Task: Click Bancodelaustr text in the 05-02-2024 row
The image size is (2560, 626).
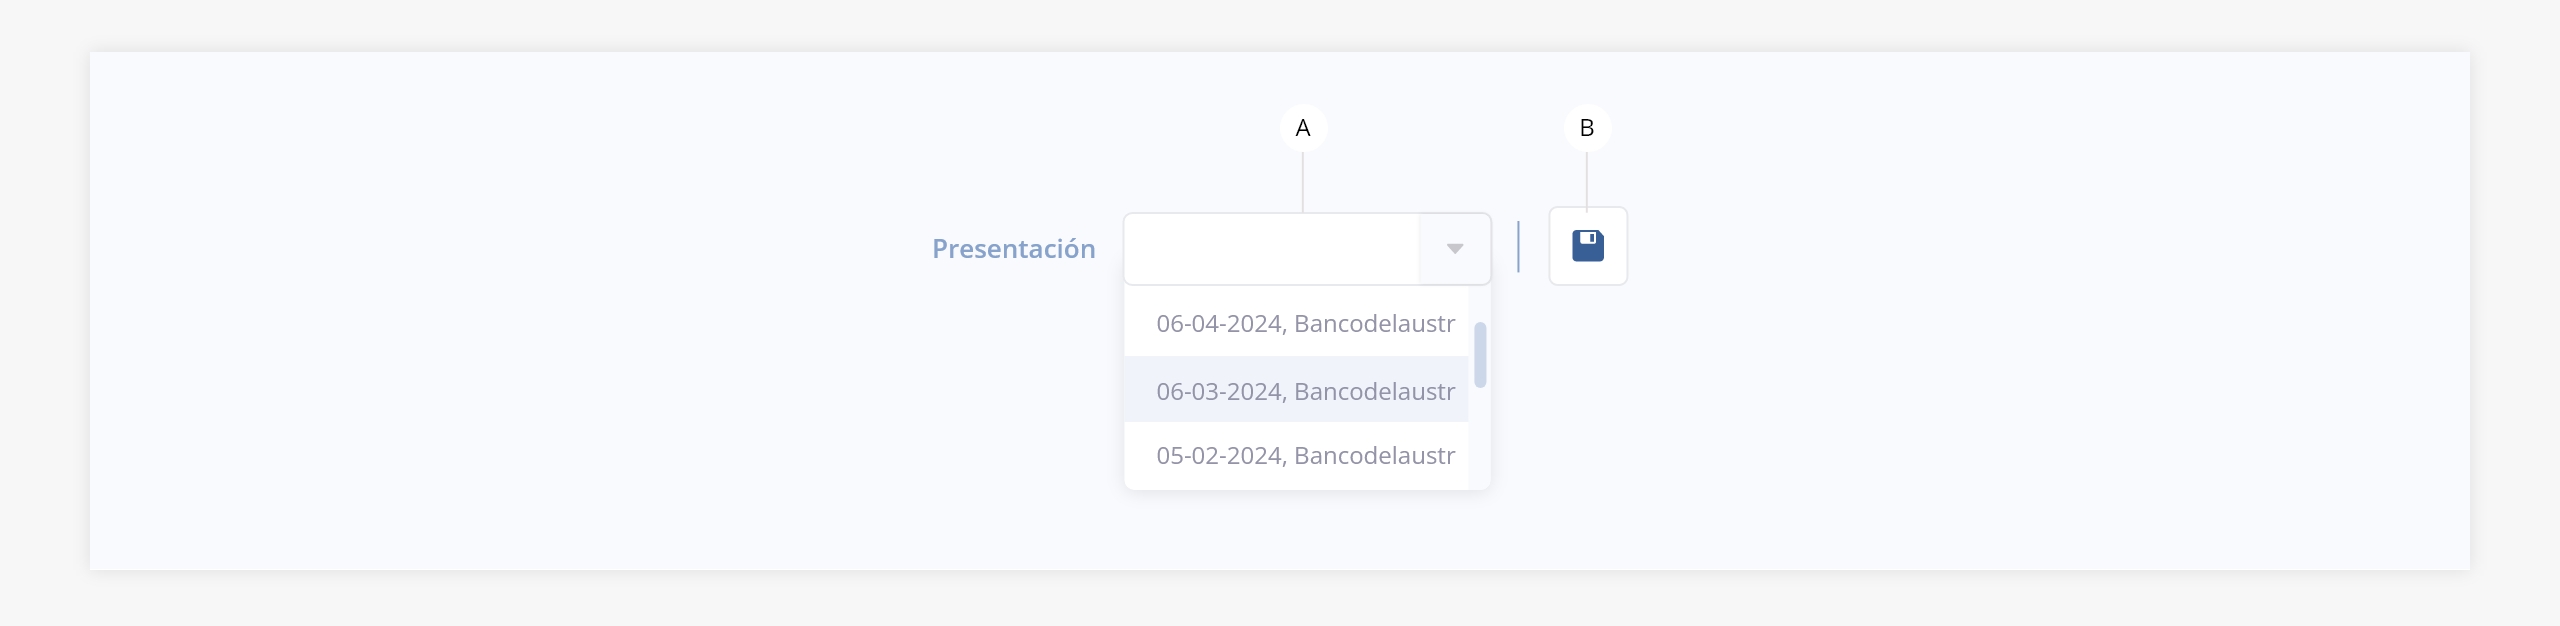Action: [x=1374, y=456]
